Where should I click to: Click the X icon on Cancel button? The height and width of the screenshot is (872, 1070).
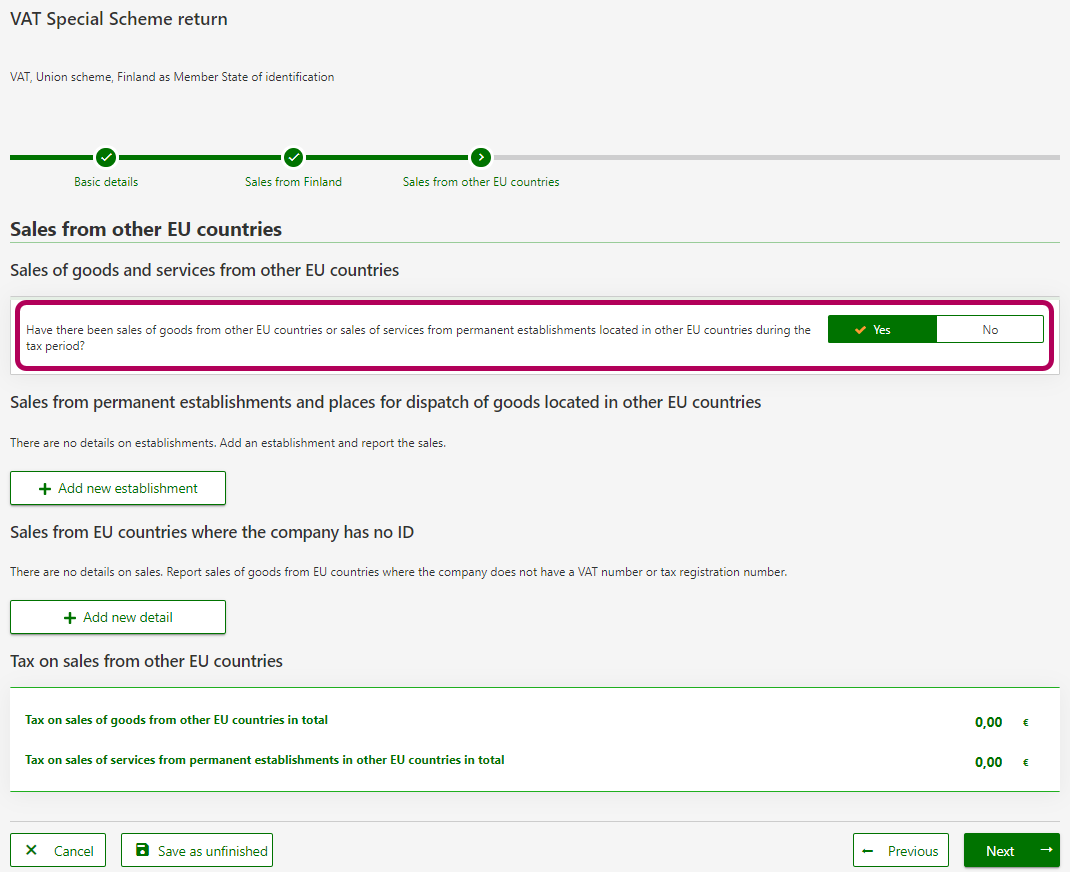(31, 850)
